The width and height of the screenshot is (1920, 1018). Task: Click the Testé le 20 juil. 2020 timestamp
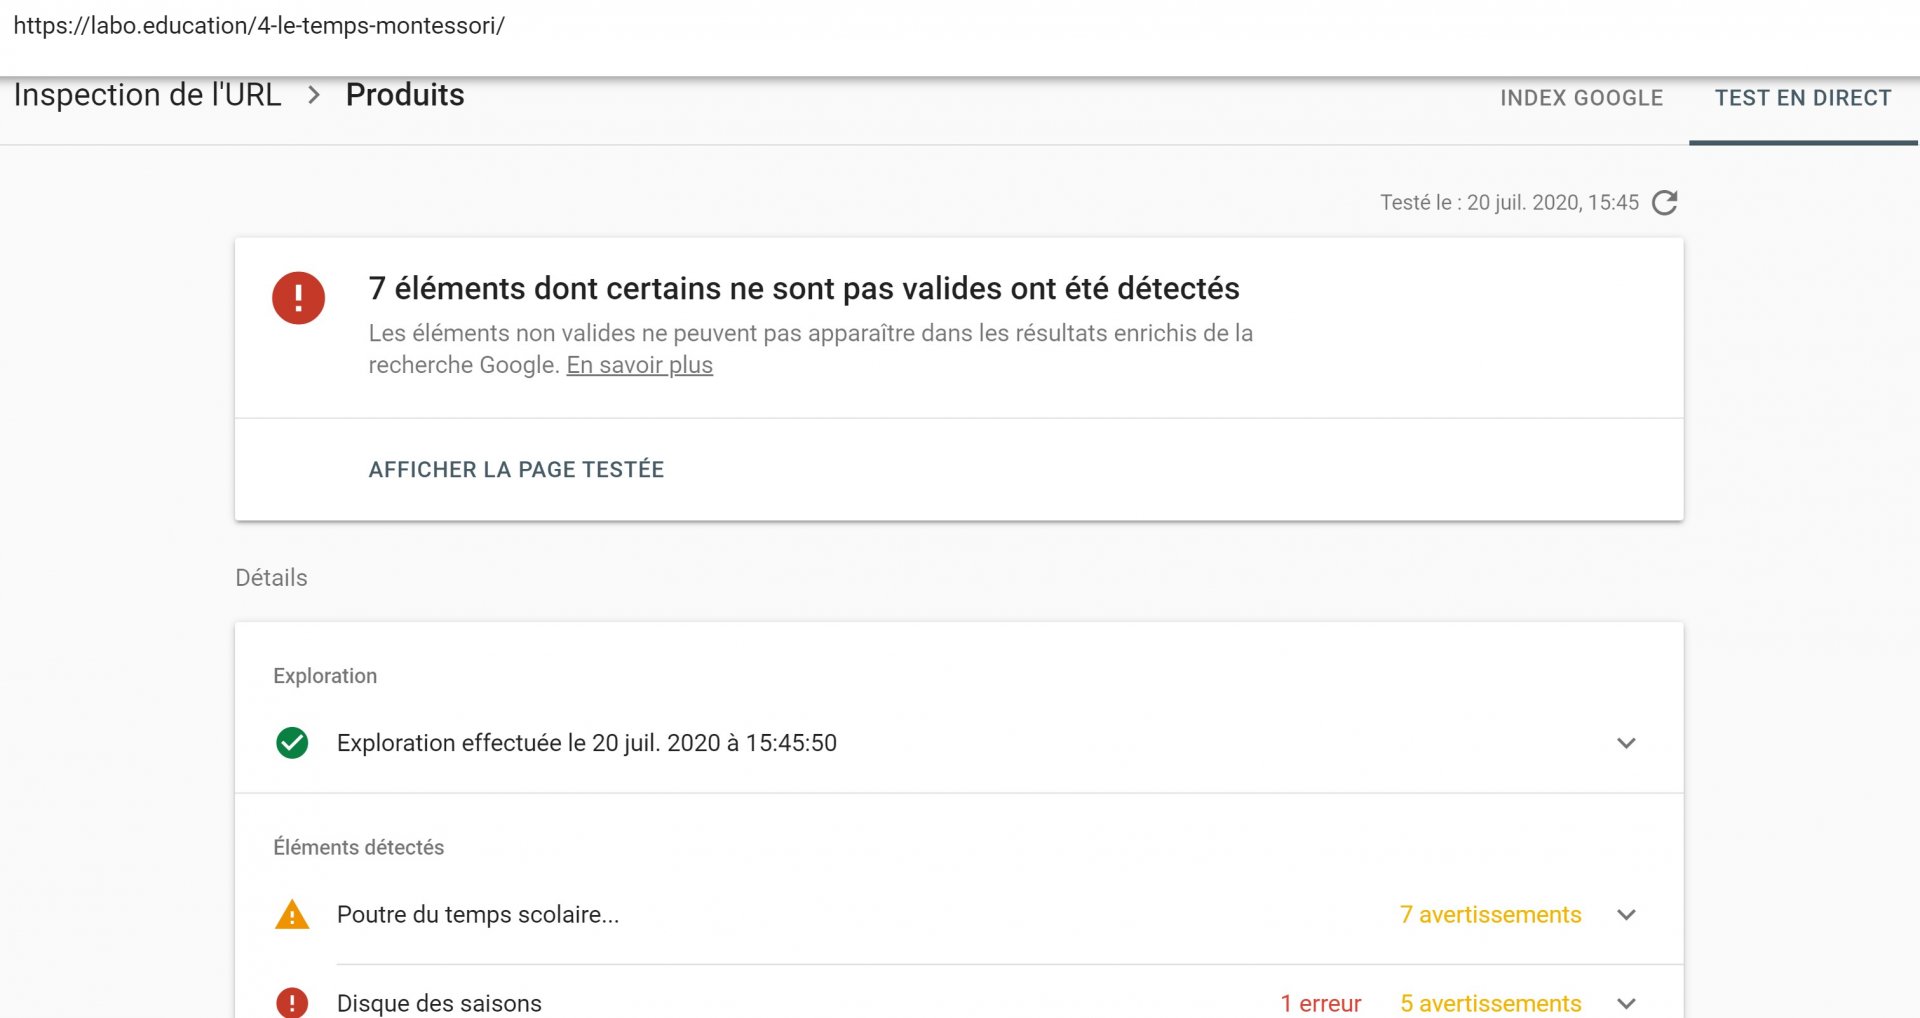(1509, 203)
